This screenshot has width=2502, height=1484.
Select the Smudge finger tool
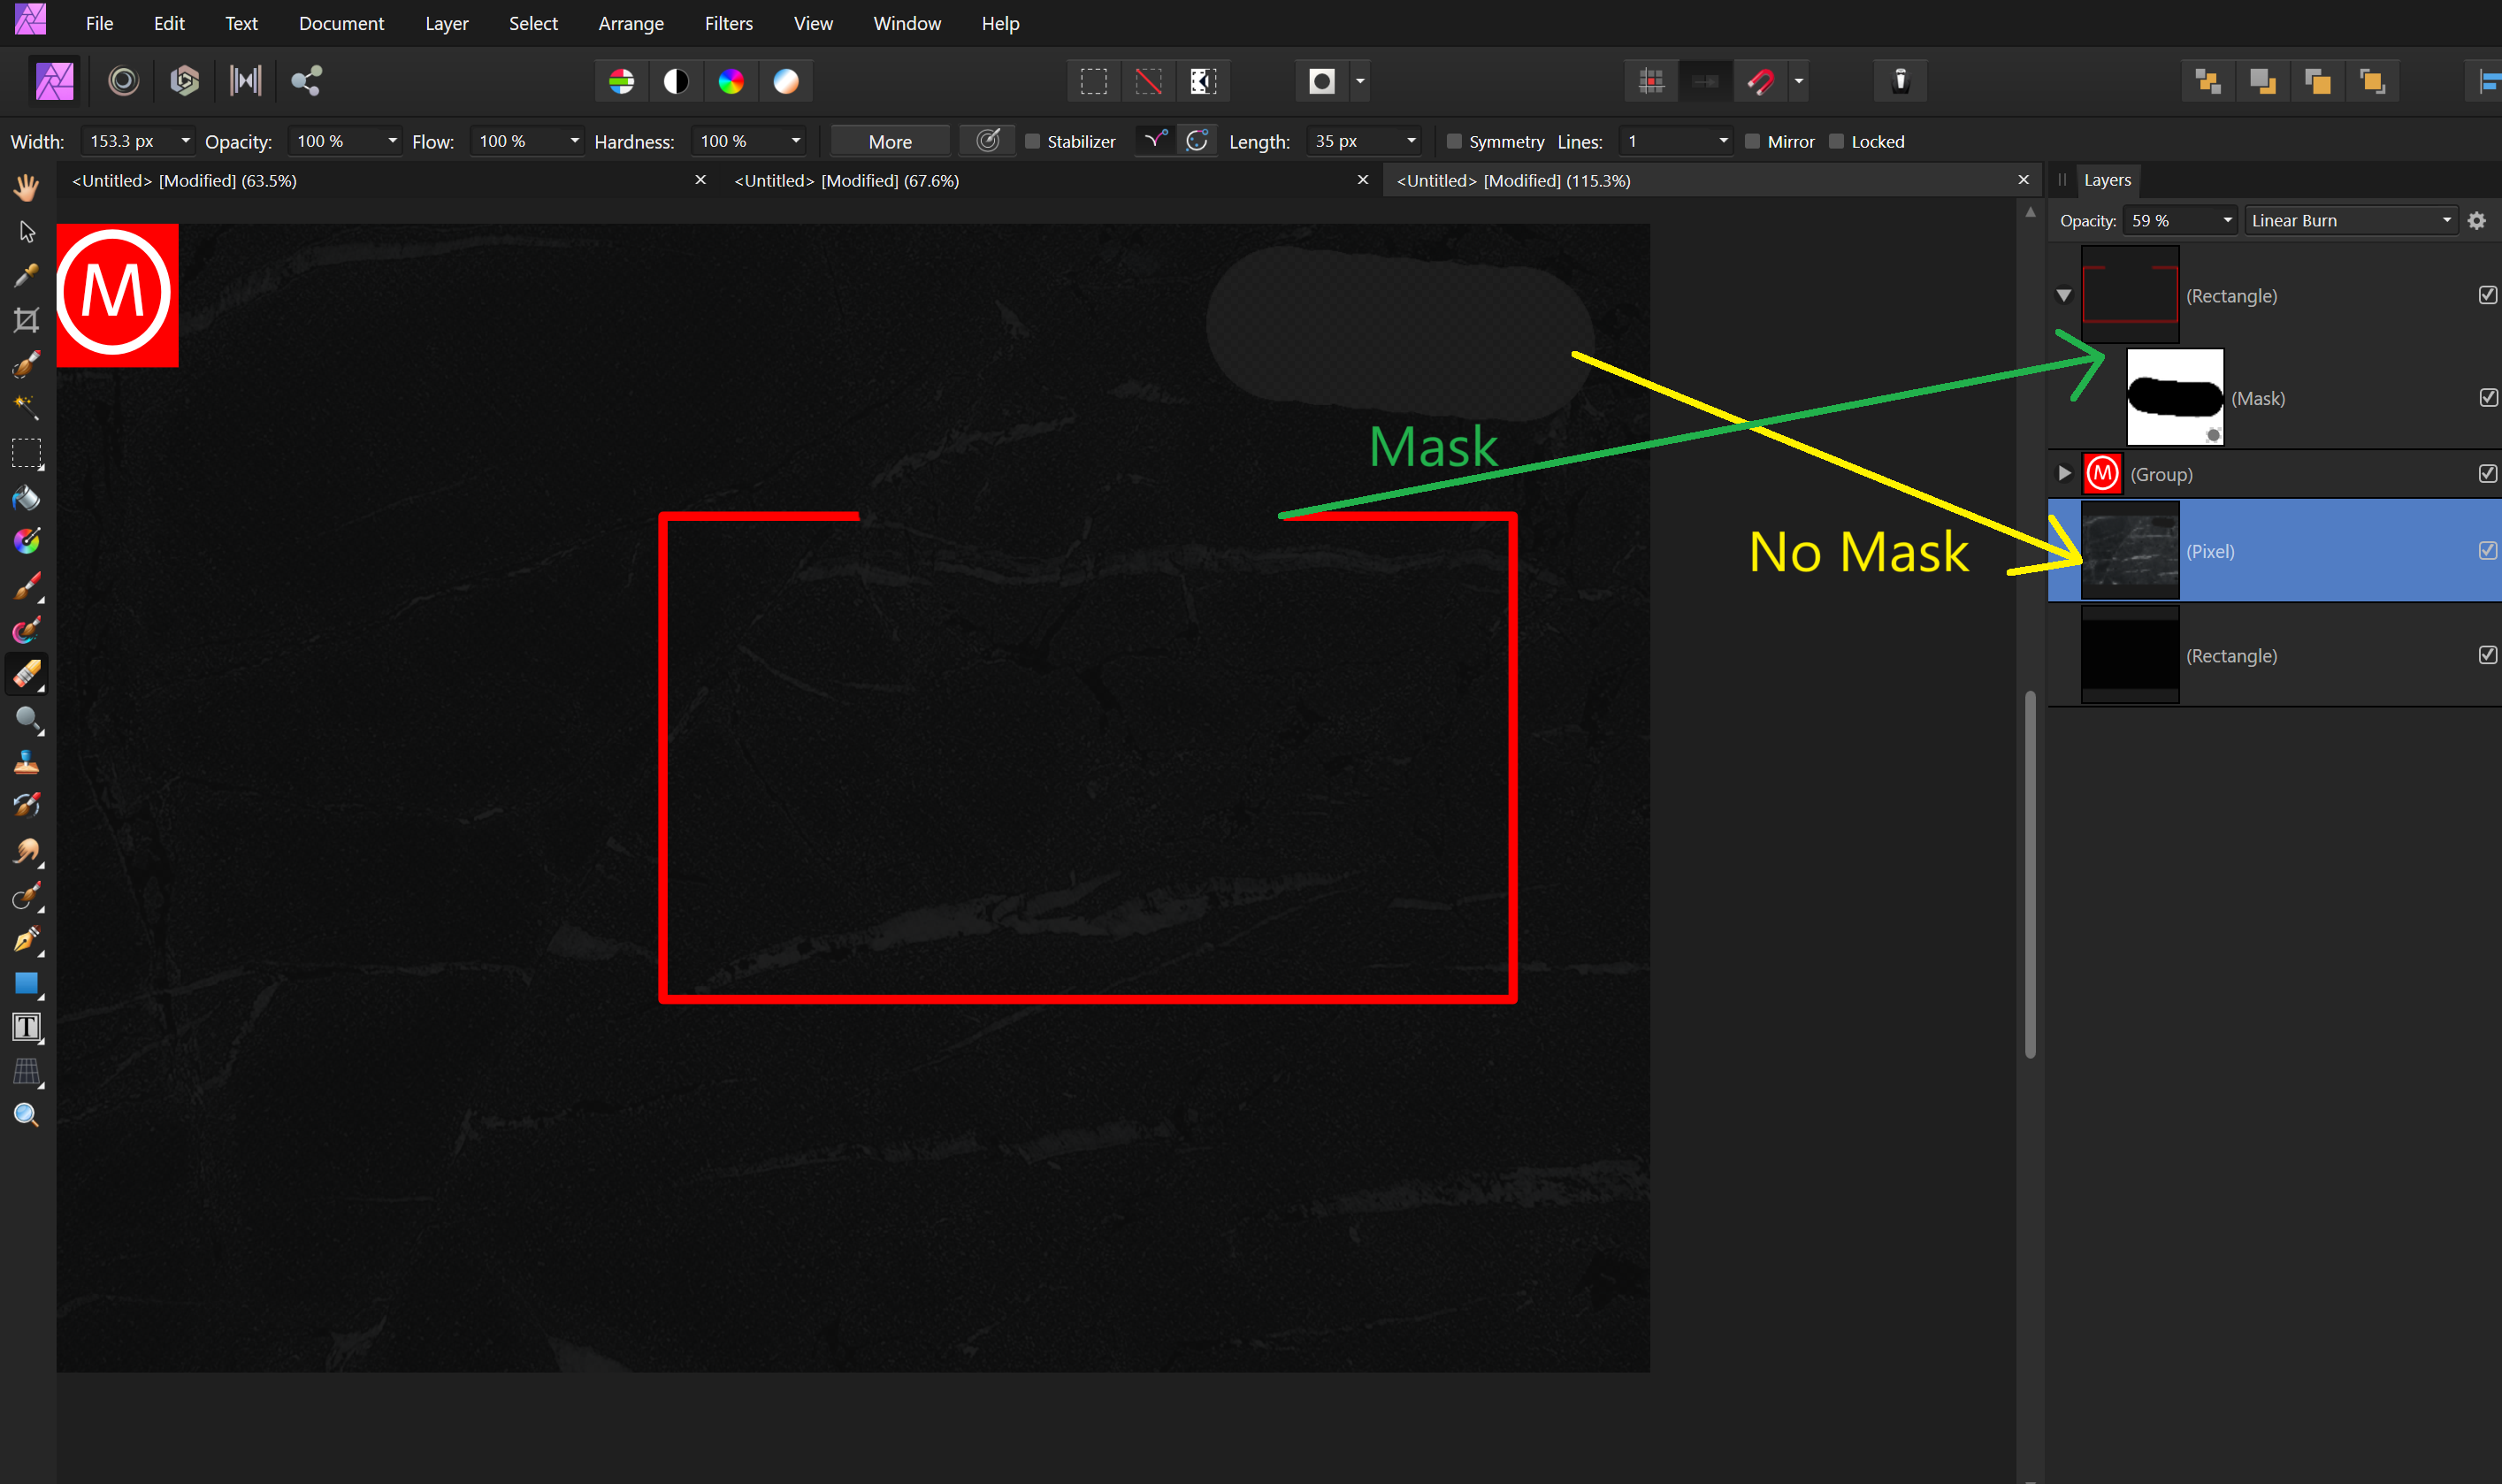coord(27,851)
